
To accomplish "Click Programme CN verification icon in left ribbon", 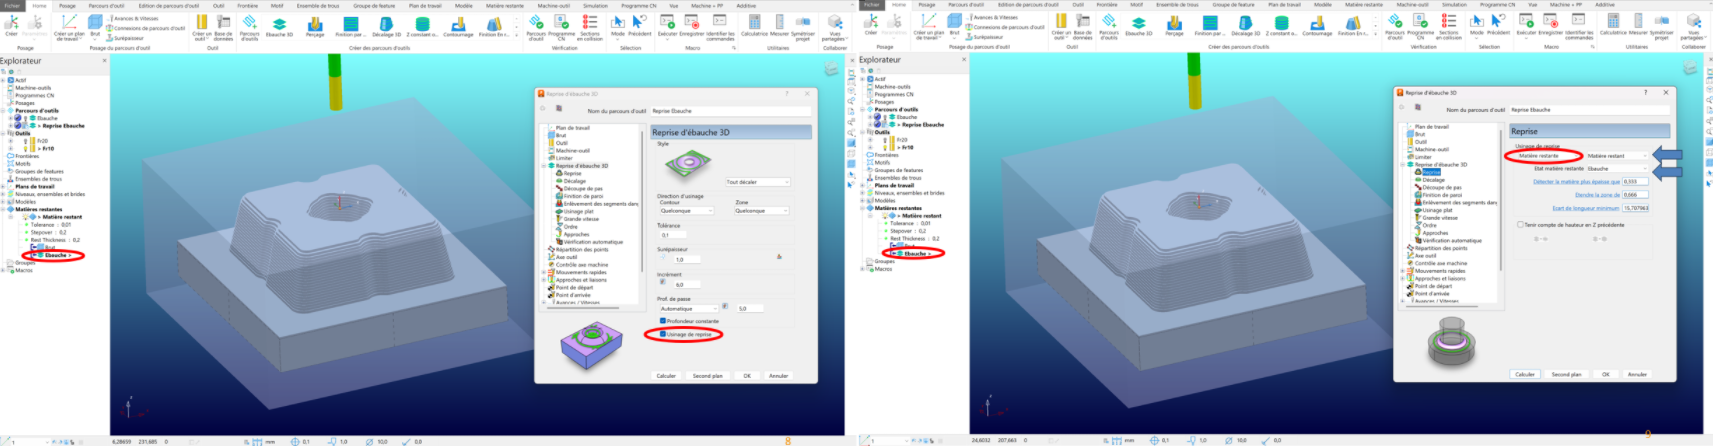I will 561,26.
